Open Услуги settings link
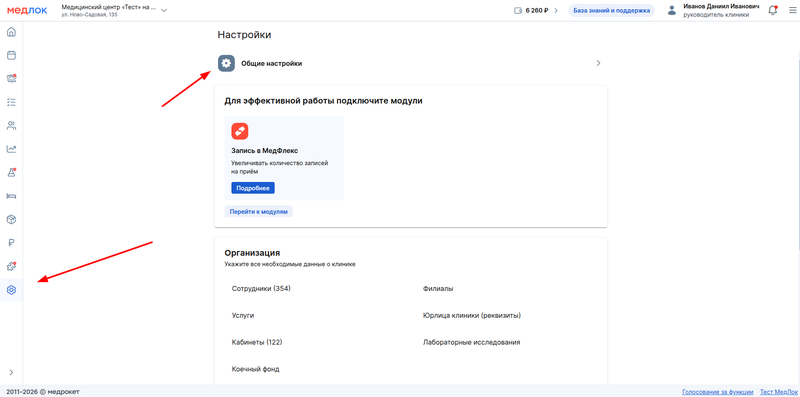This screenshot has height=397, width=800. (x=243, y=315)
